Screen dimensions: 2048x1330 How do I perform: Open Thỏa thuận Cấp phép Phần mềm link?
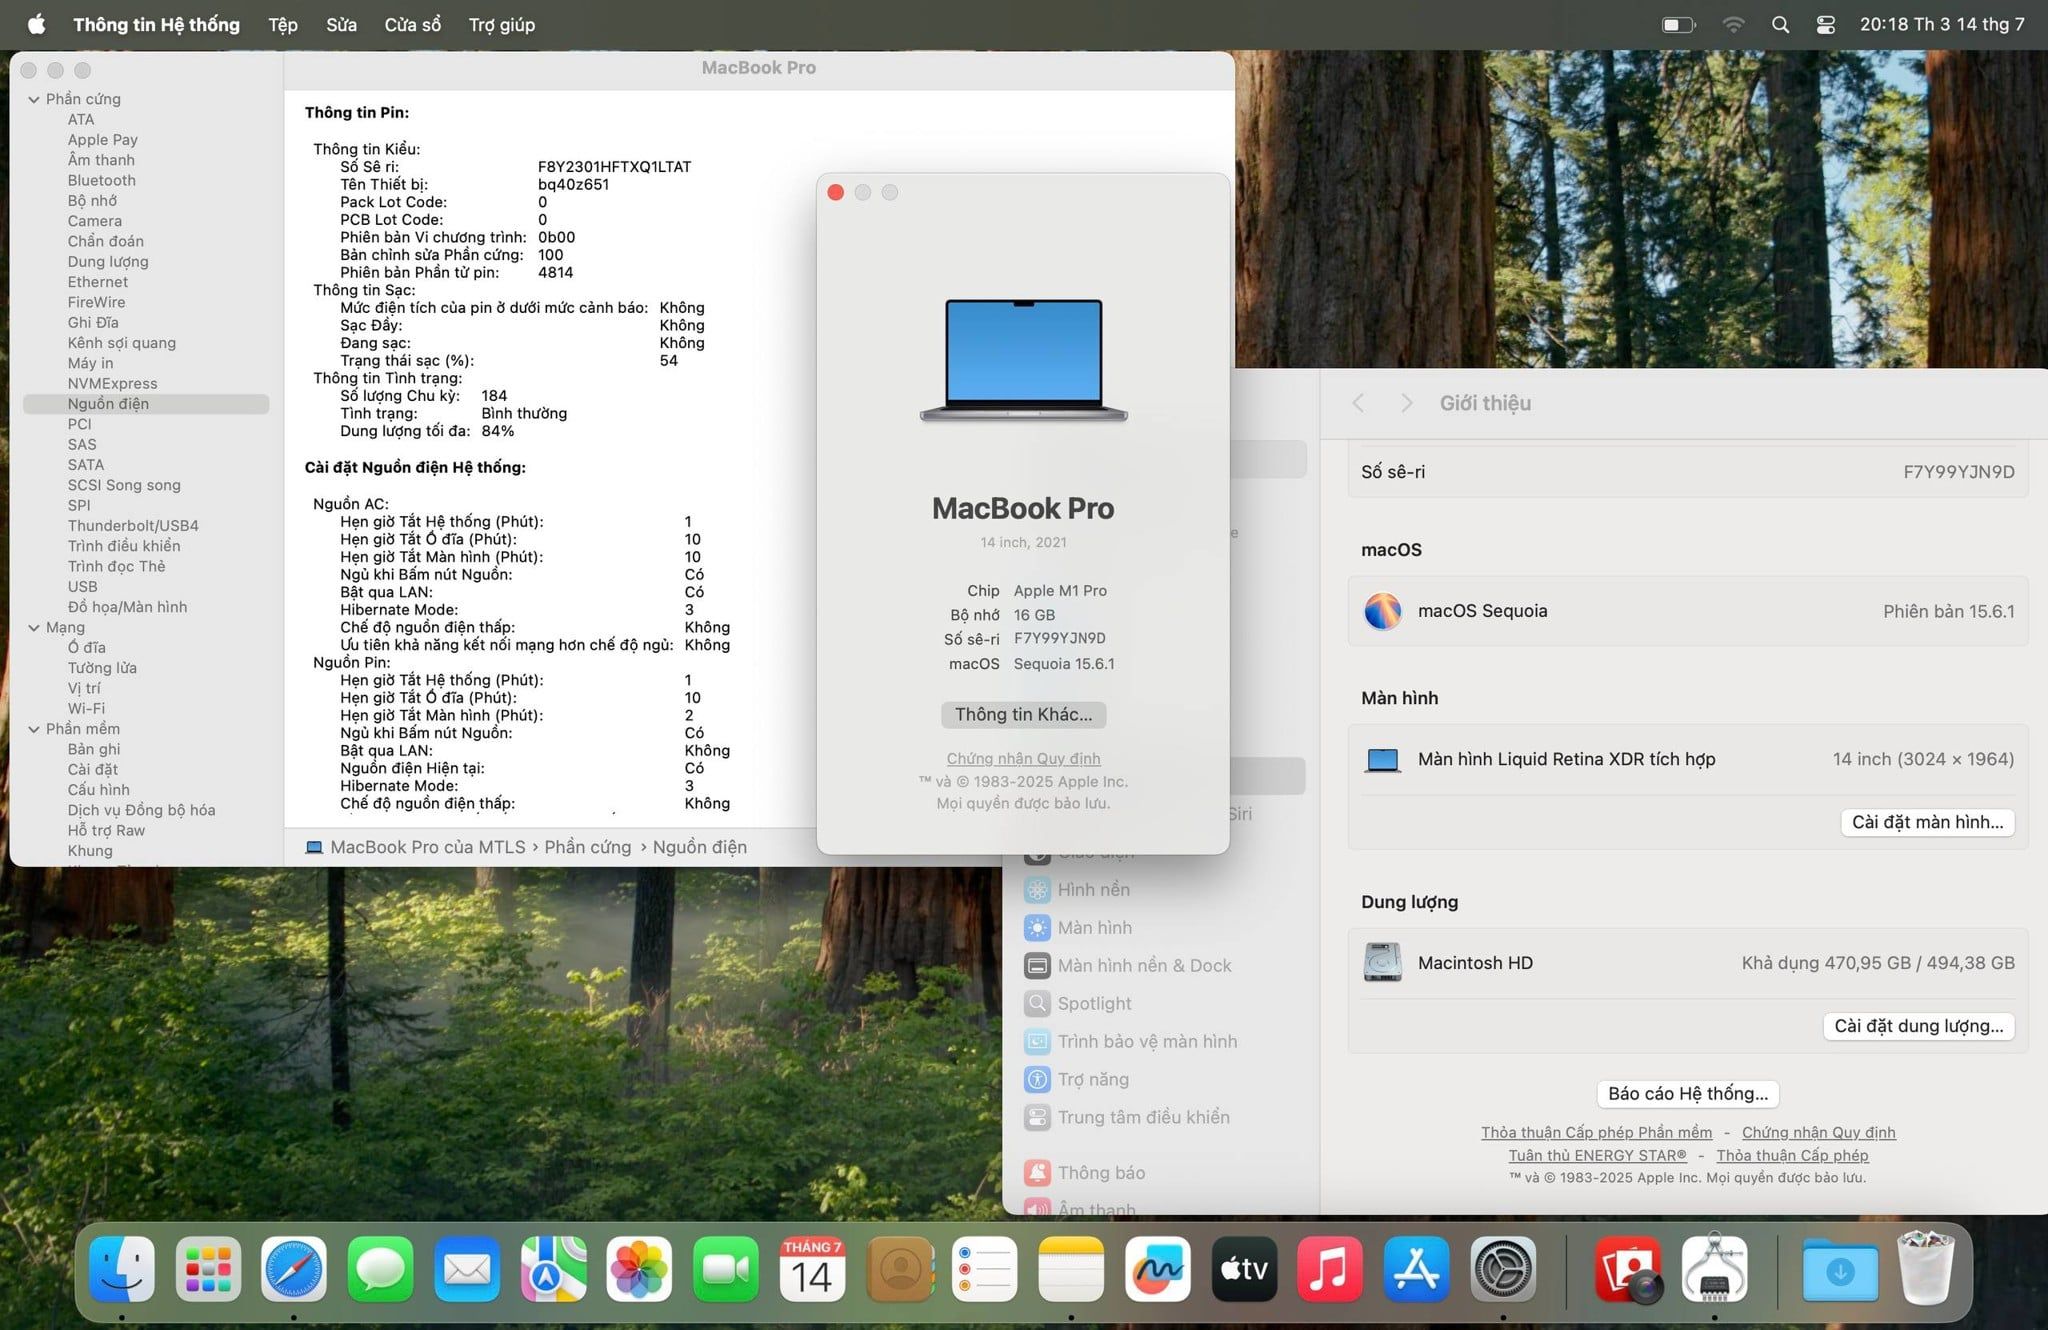click(x=1596, y=1132)
